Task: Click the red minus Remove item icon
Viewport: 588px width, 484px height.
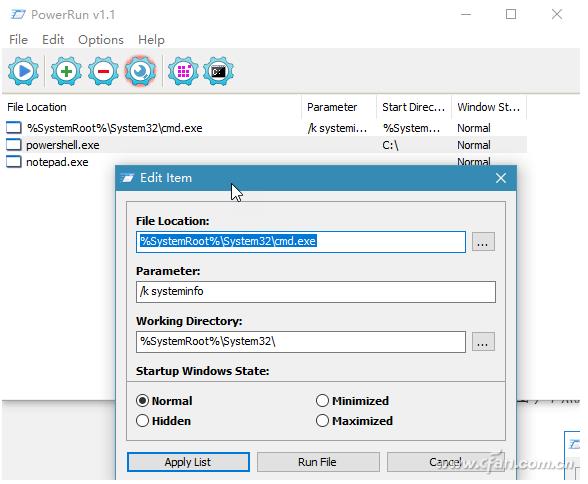Action: [103, 71]
